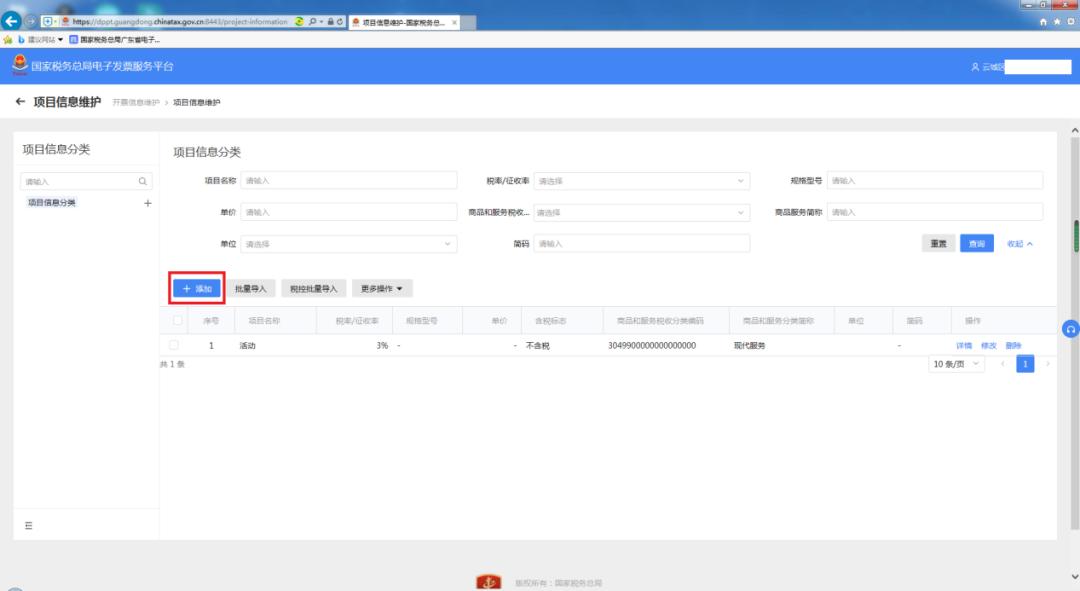Click 删除 for the 活动 row
This screenshot has height=591, width=1080.
(1013, 346)
